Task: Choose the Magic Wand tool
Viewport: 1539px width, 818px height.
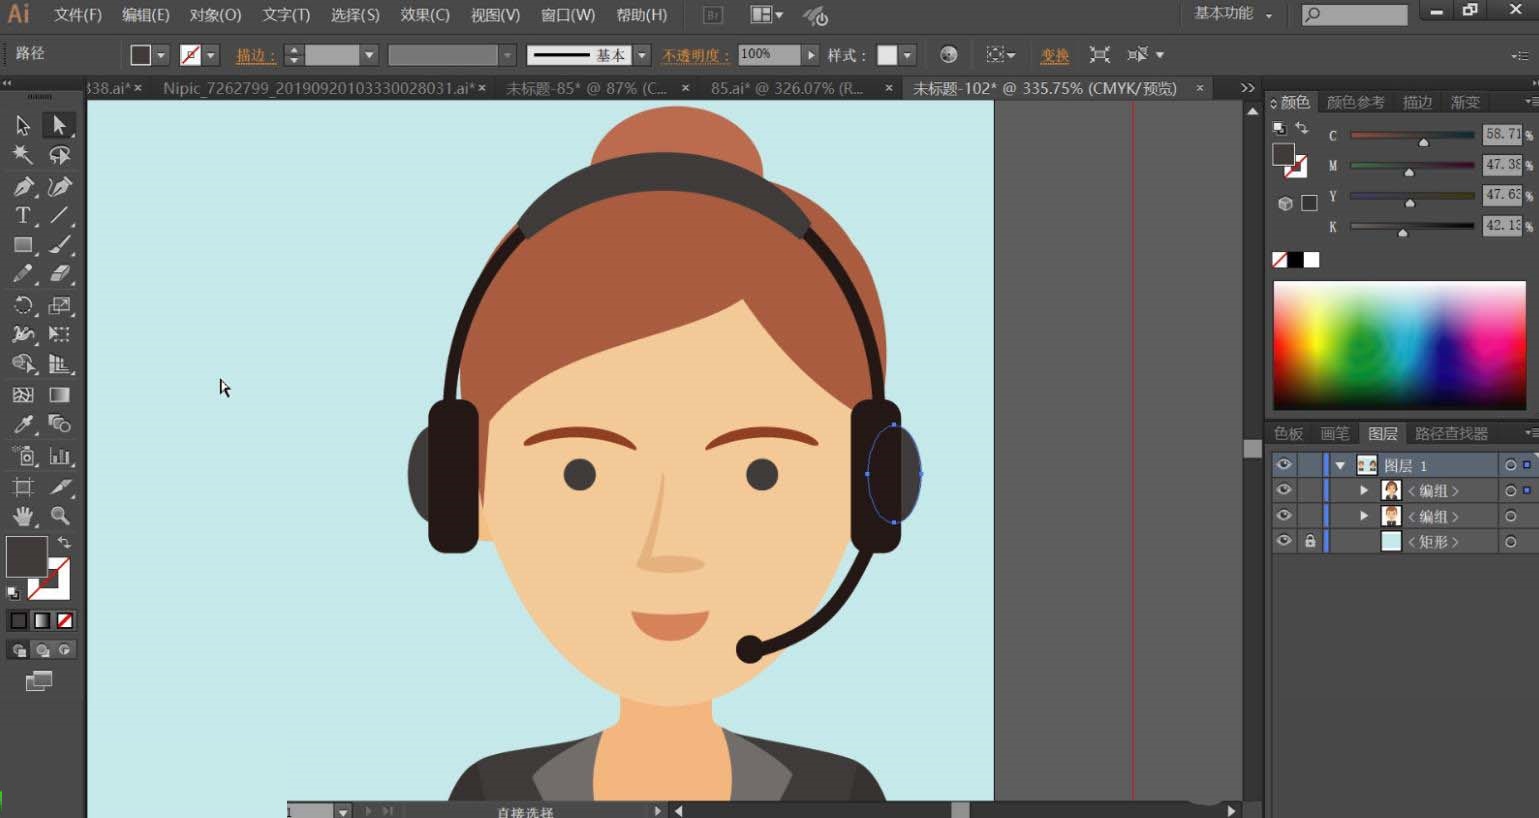Action: pos(23,155)
